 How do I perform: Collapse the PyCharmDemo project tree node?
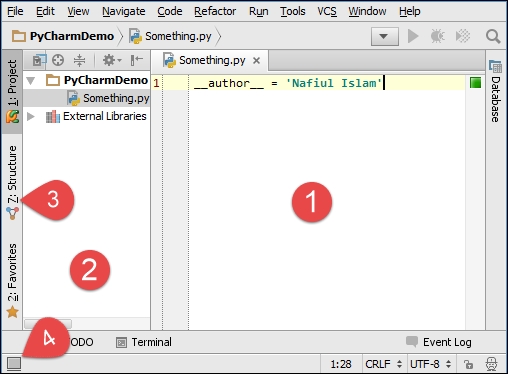coord(31,81)
